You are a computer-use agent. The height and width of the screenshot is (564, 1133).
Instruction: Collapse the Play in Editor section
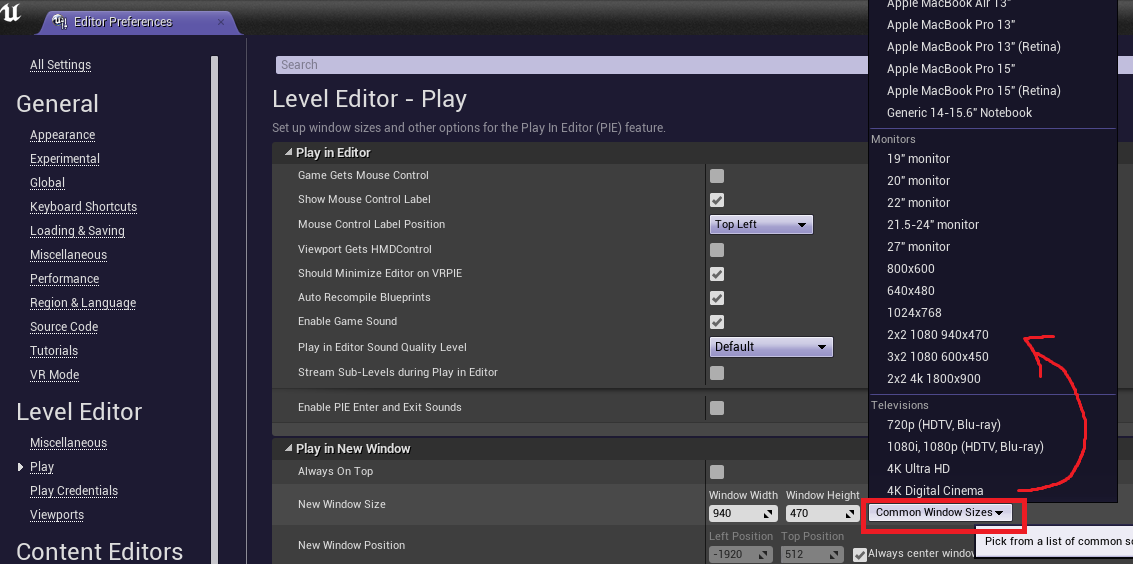pyautogui.click(x=289, y=153)
